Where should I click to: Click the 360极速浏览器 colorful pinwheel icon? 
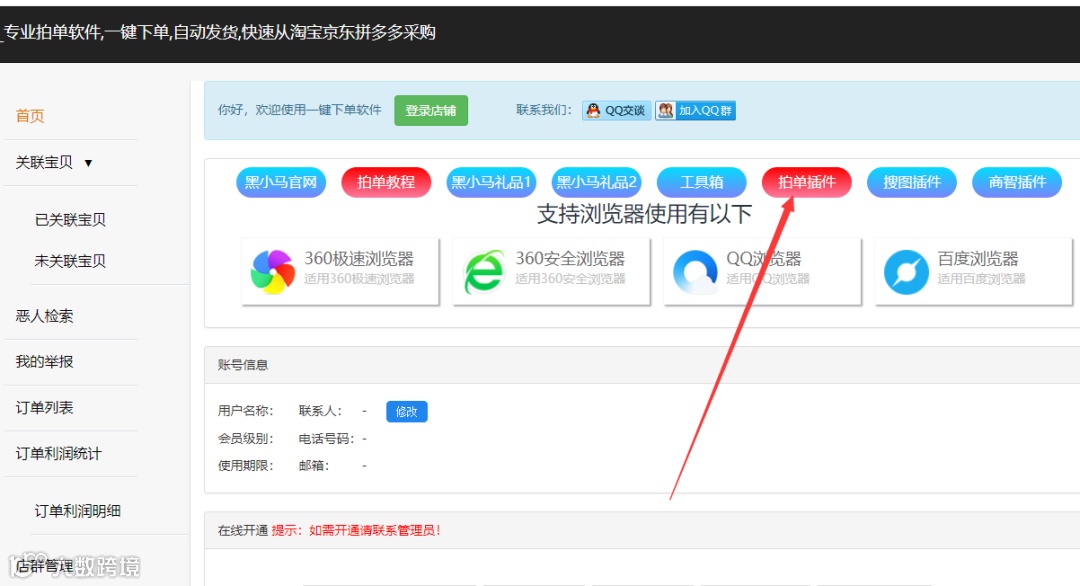tap(273, 272)
